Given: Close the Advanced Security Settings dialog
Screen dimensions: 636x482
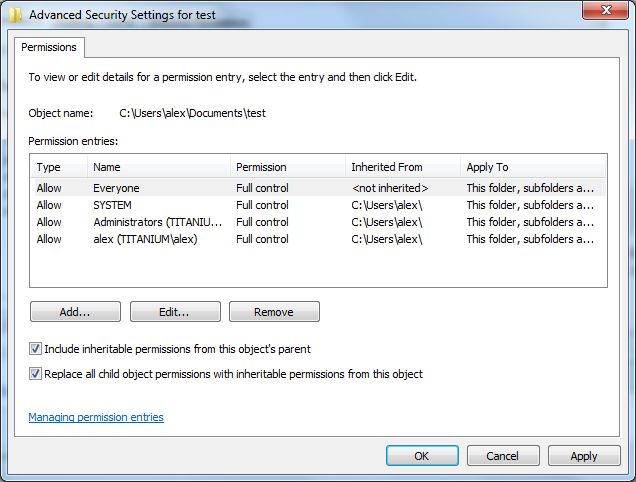Looking at the screenshot, I should pyautogui.click(x=605, y=10).
